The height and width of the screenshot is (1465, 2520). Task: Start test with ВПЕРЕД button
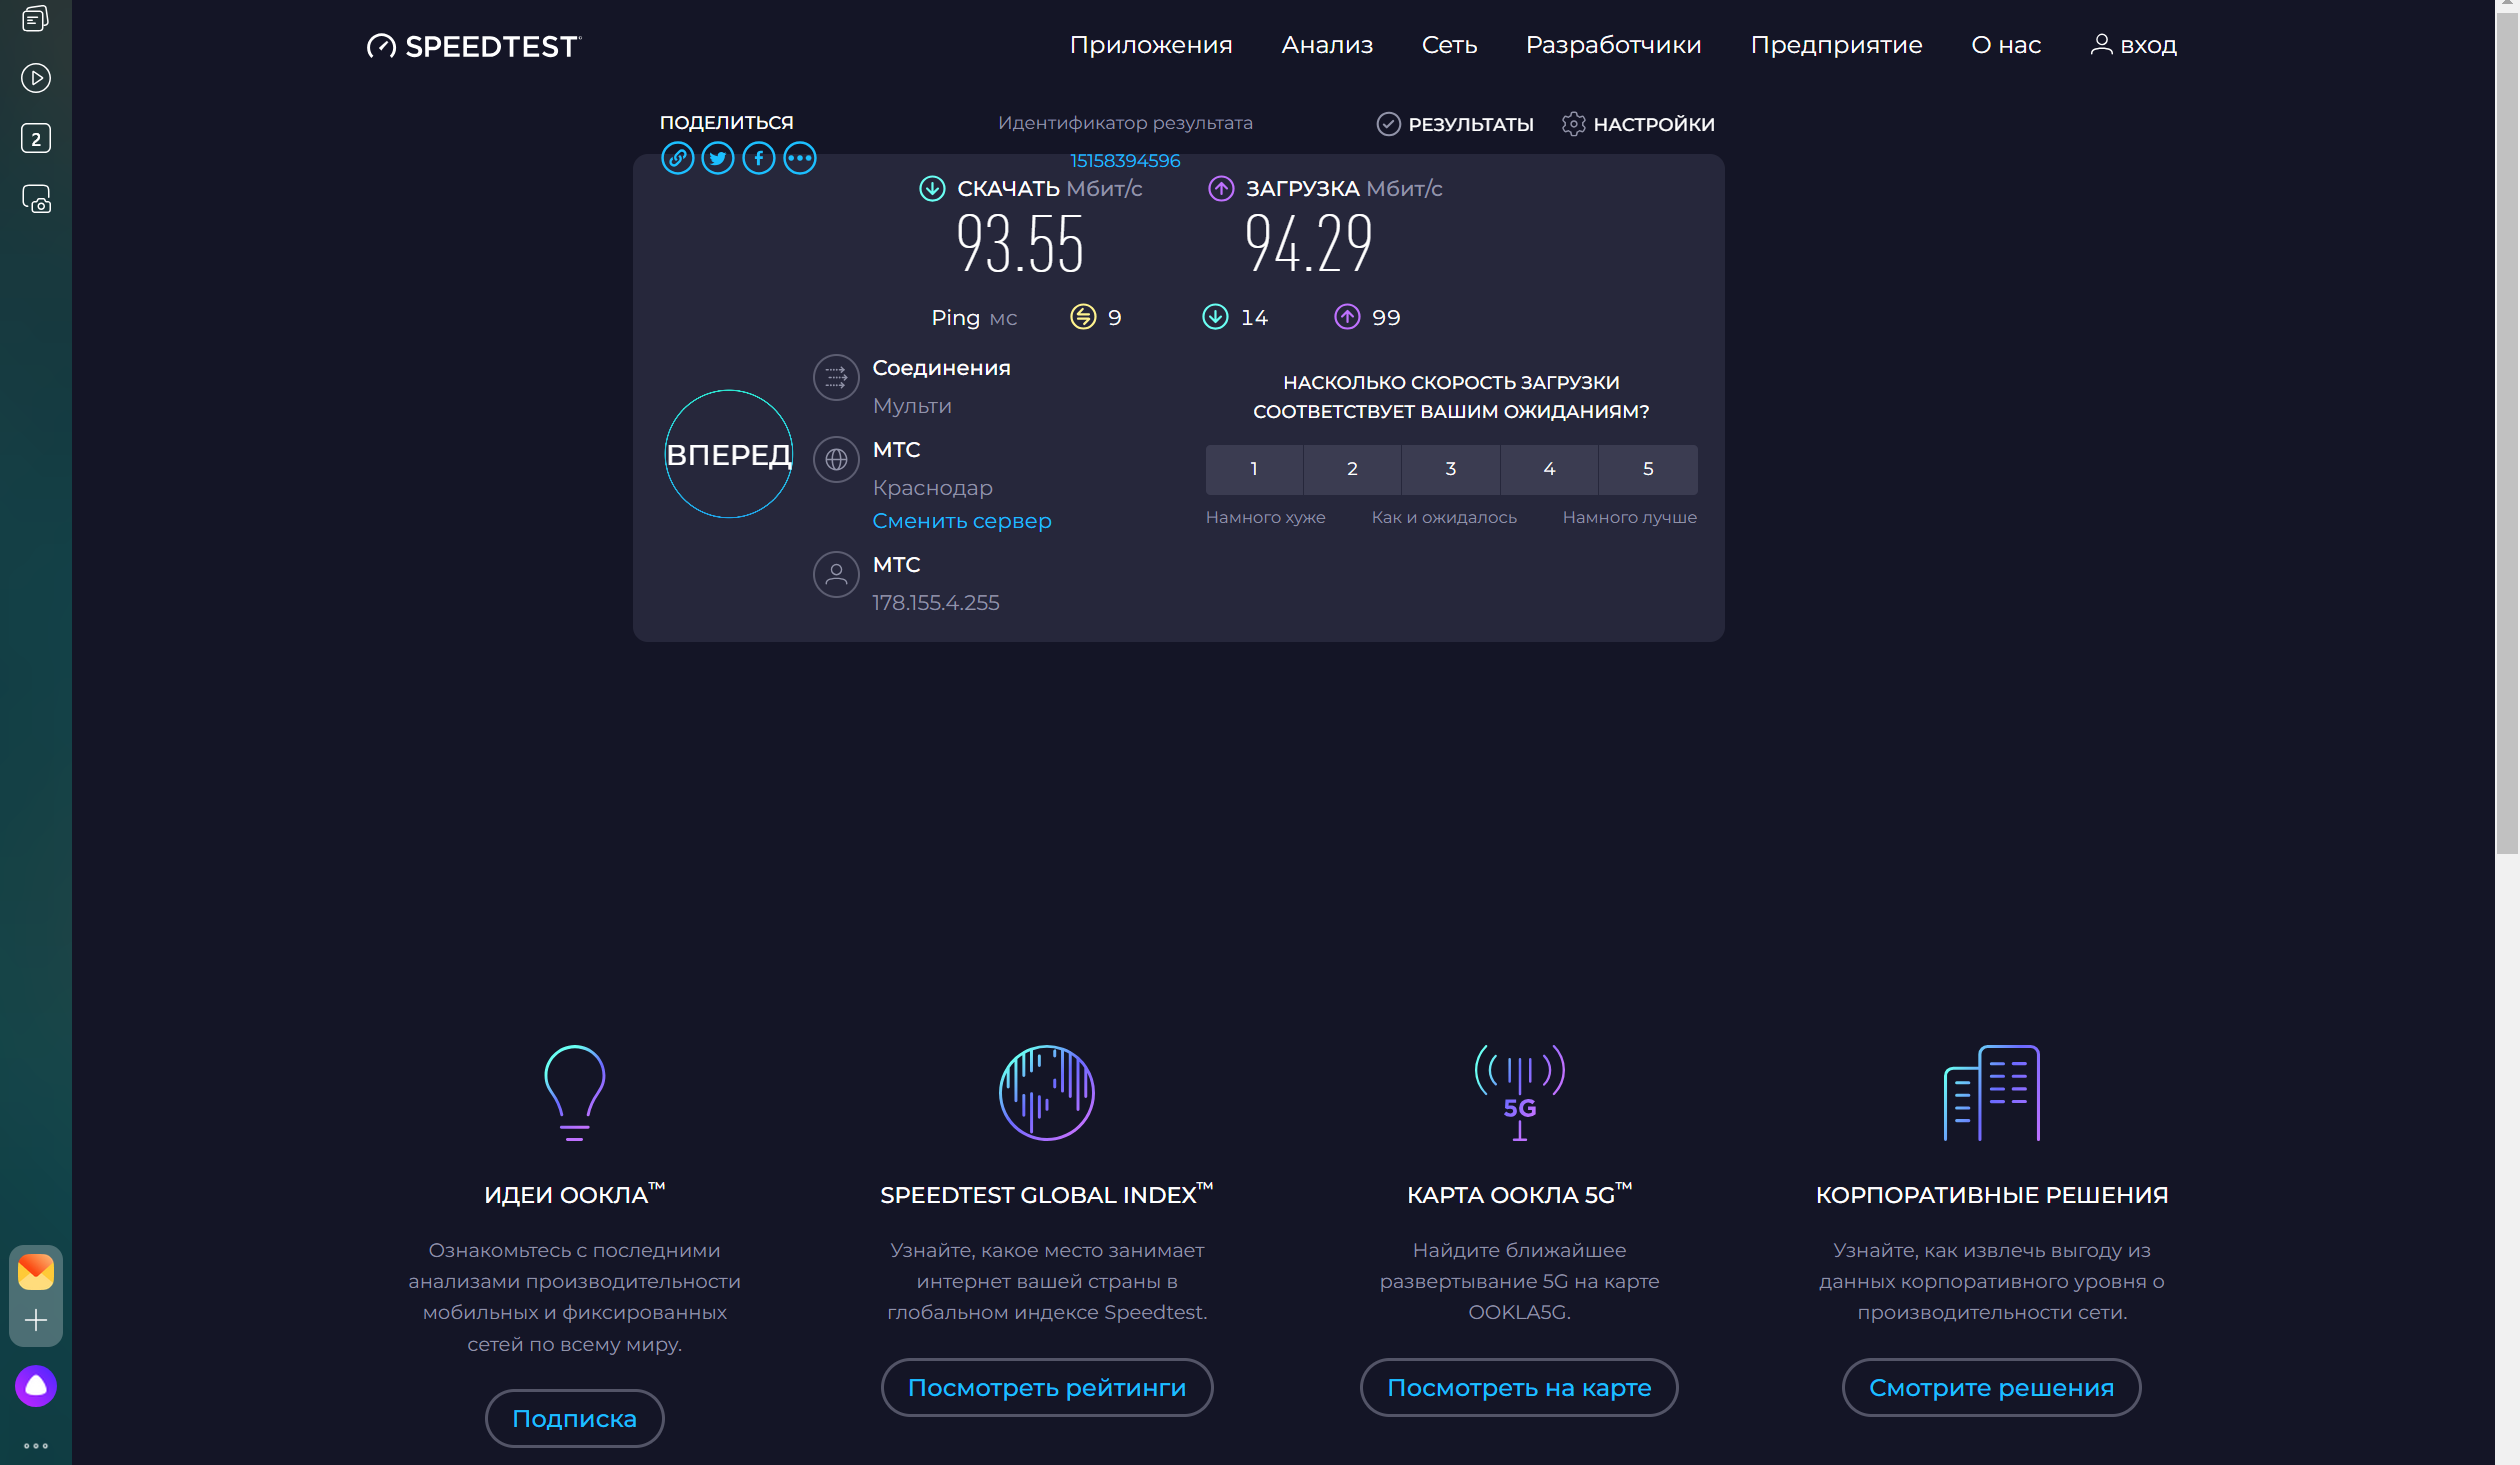point(729,454)
